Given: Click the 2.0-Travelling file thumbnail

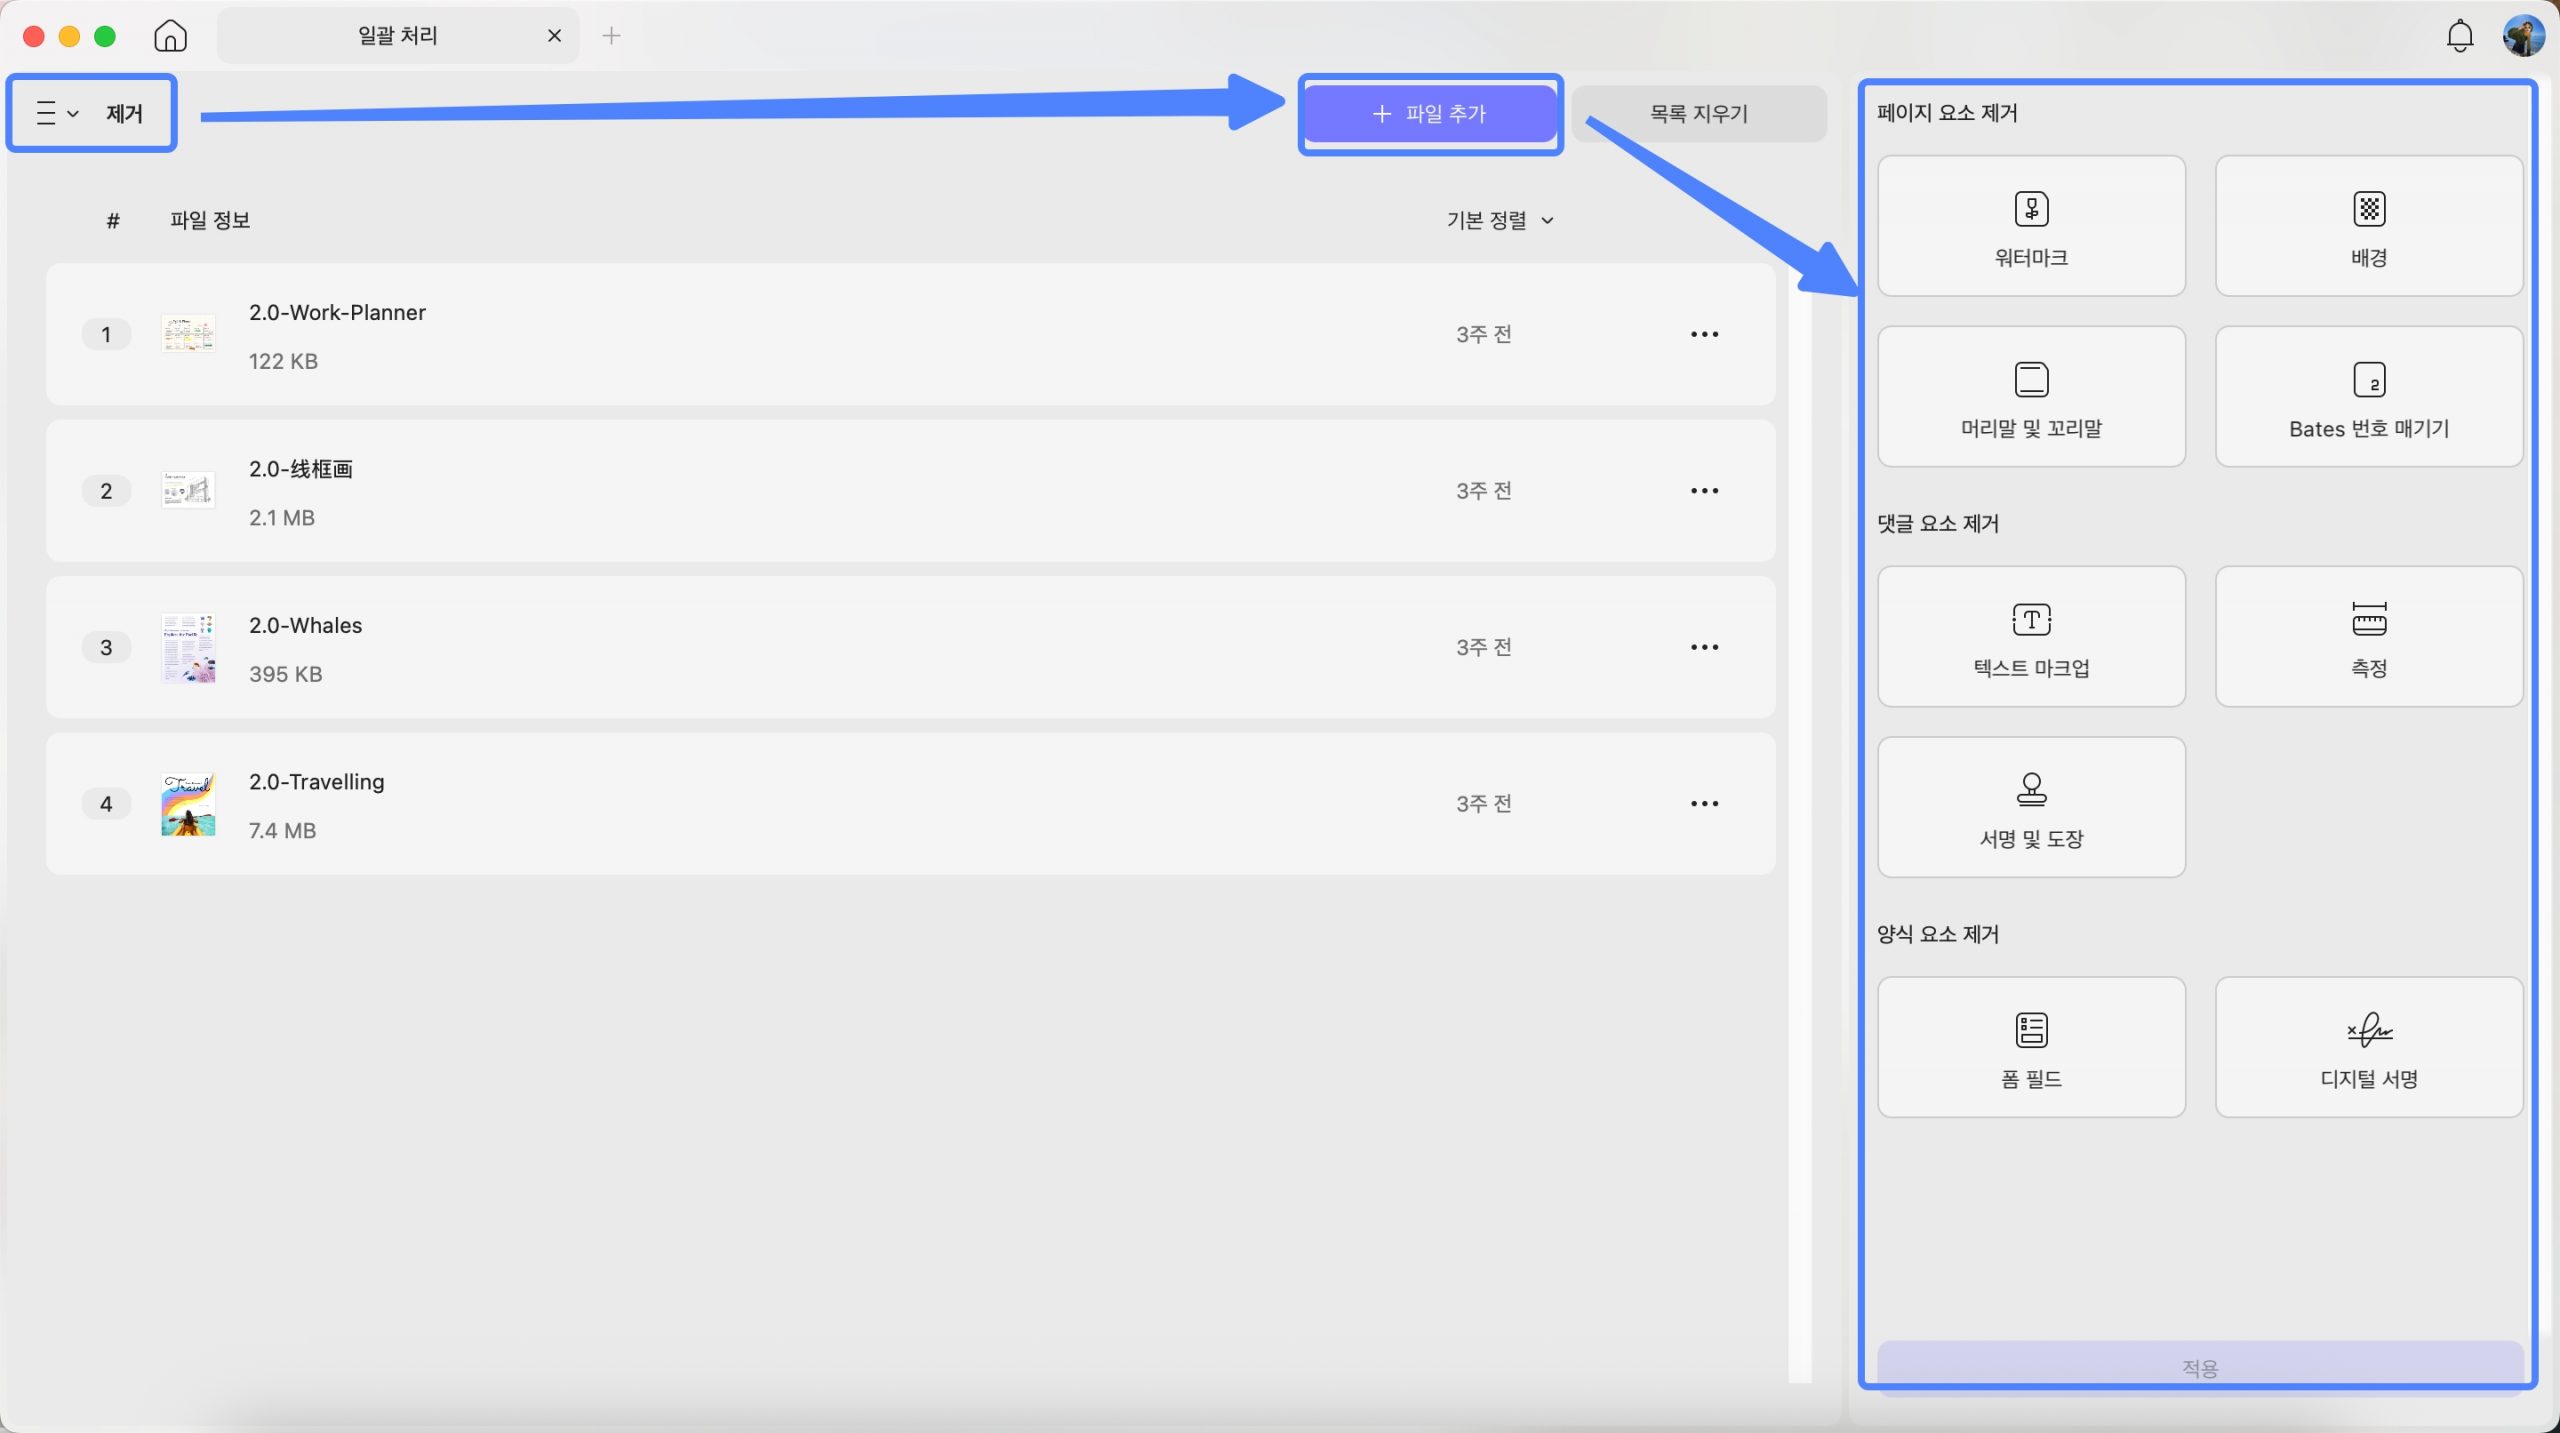Looking at the screenshot, I should coord(188,804).
